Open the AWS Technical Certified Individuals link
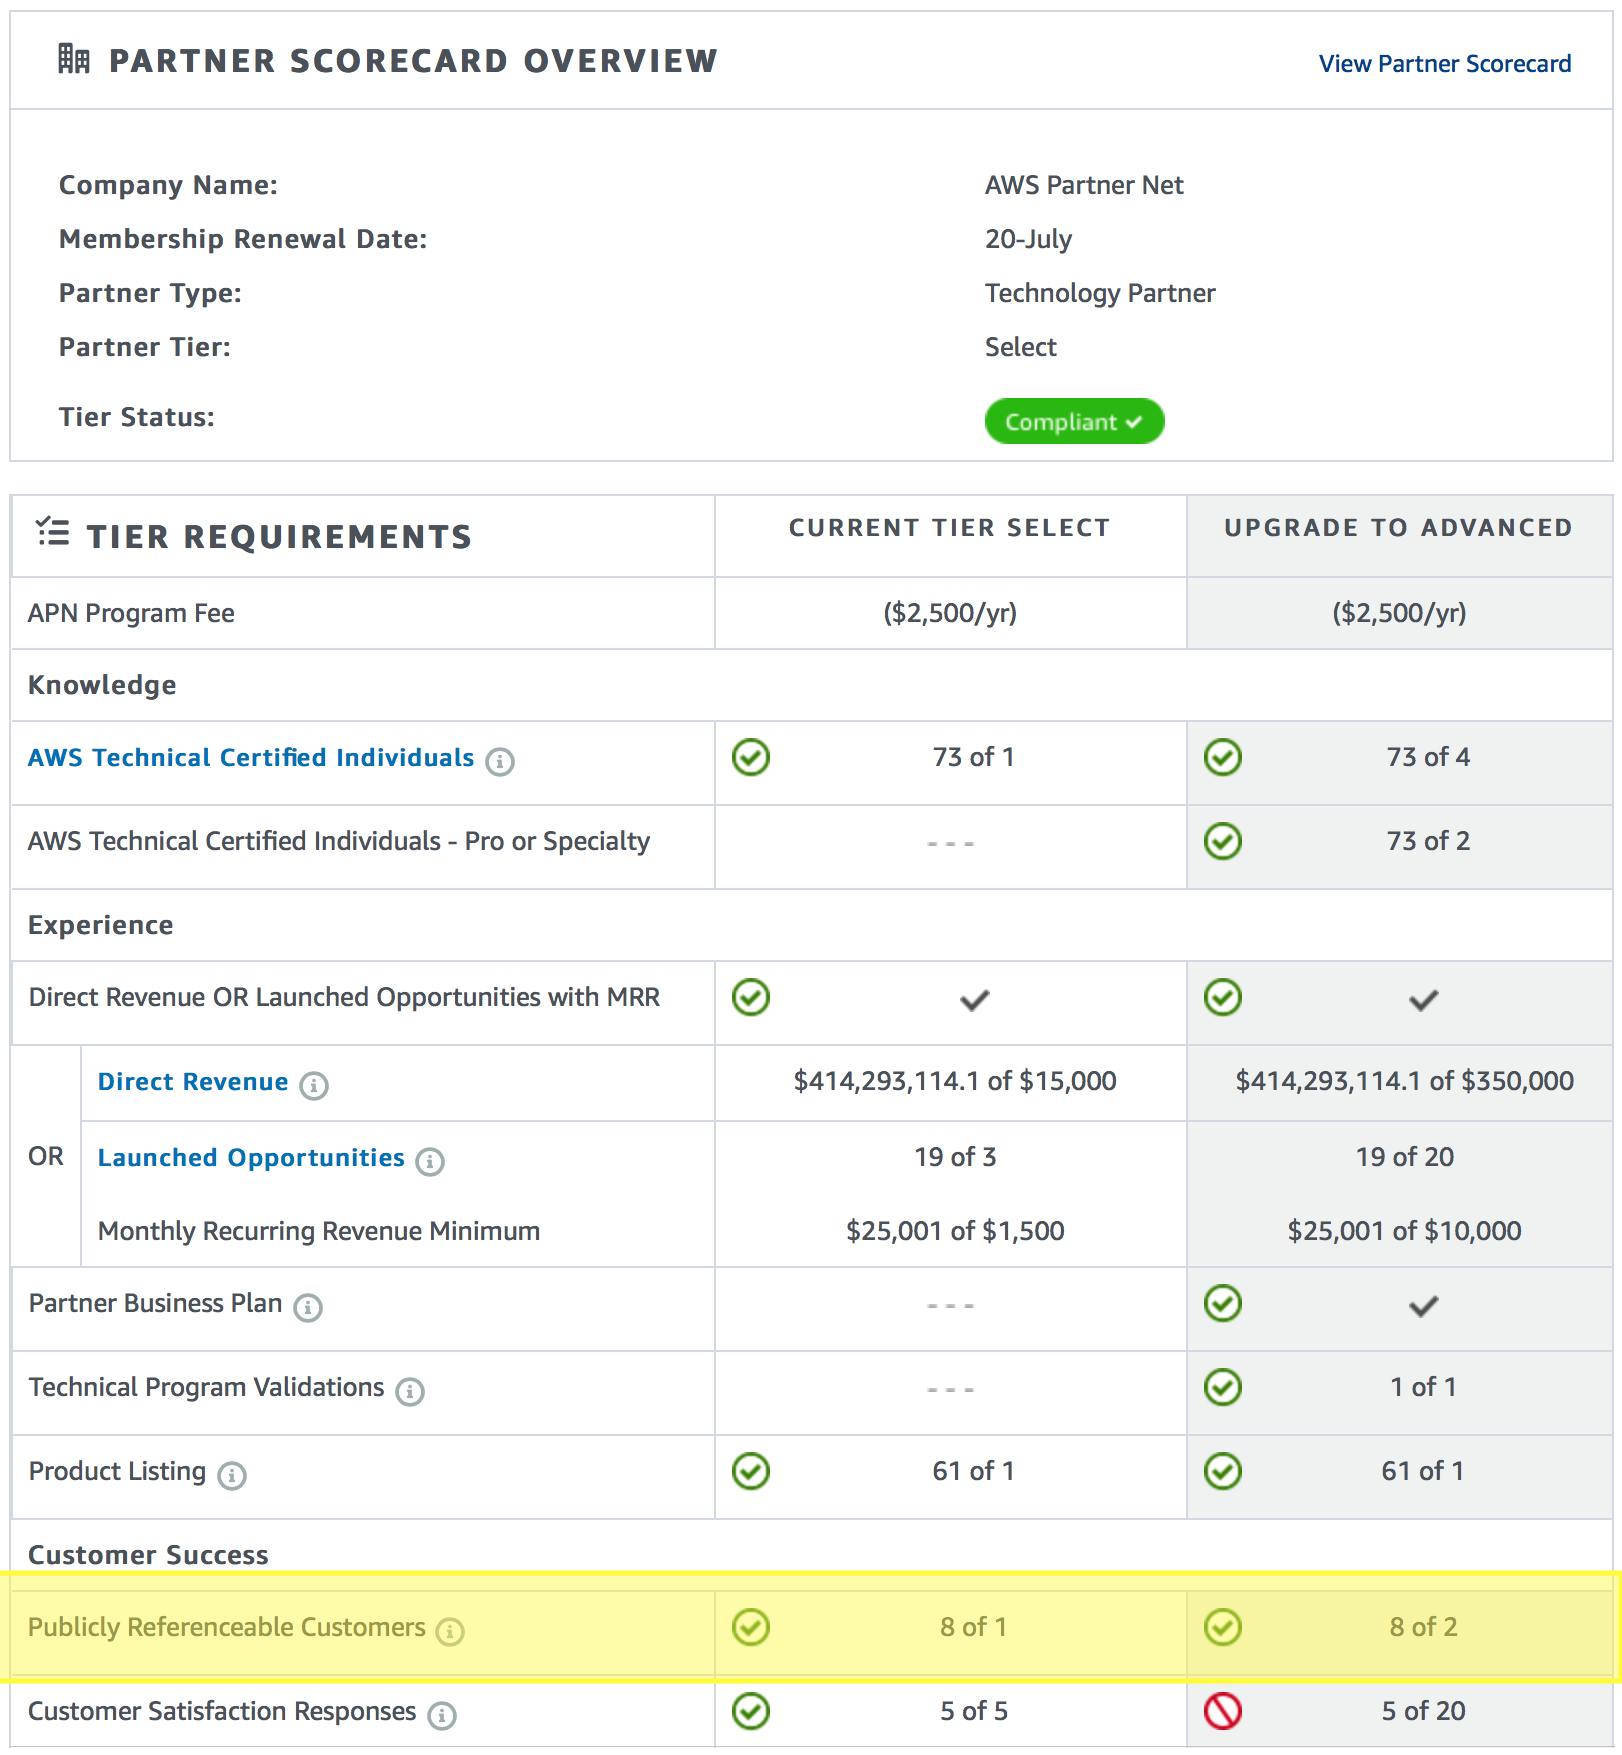 pyautogui.click(x=251, y=757)
